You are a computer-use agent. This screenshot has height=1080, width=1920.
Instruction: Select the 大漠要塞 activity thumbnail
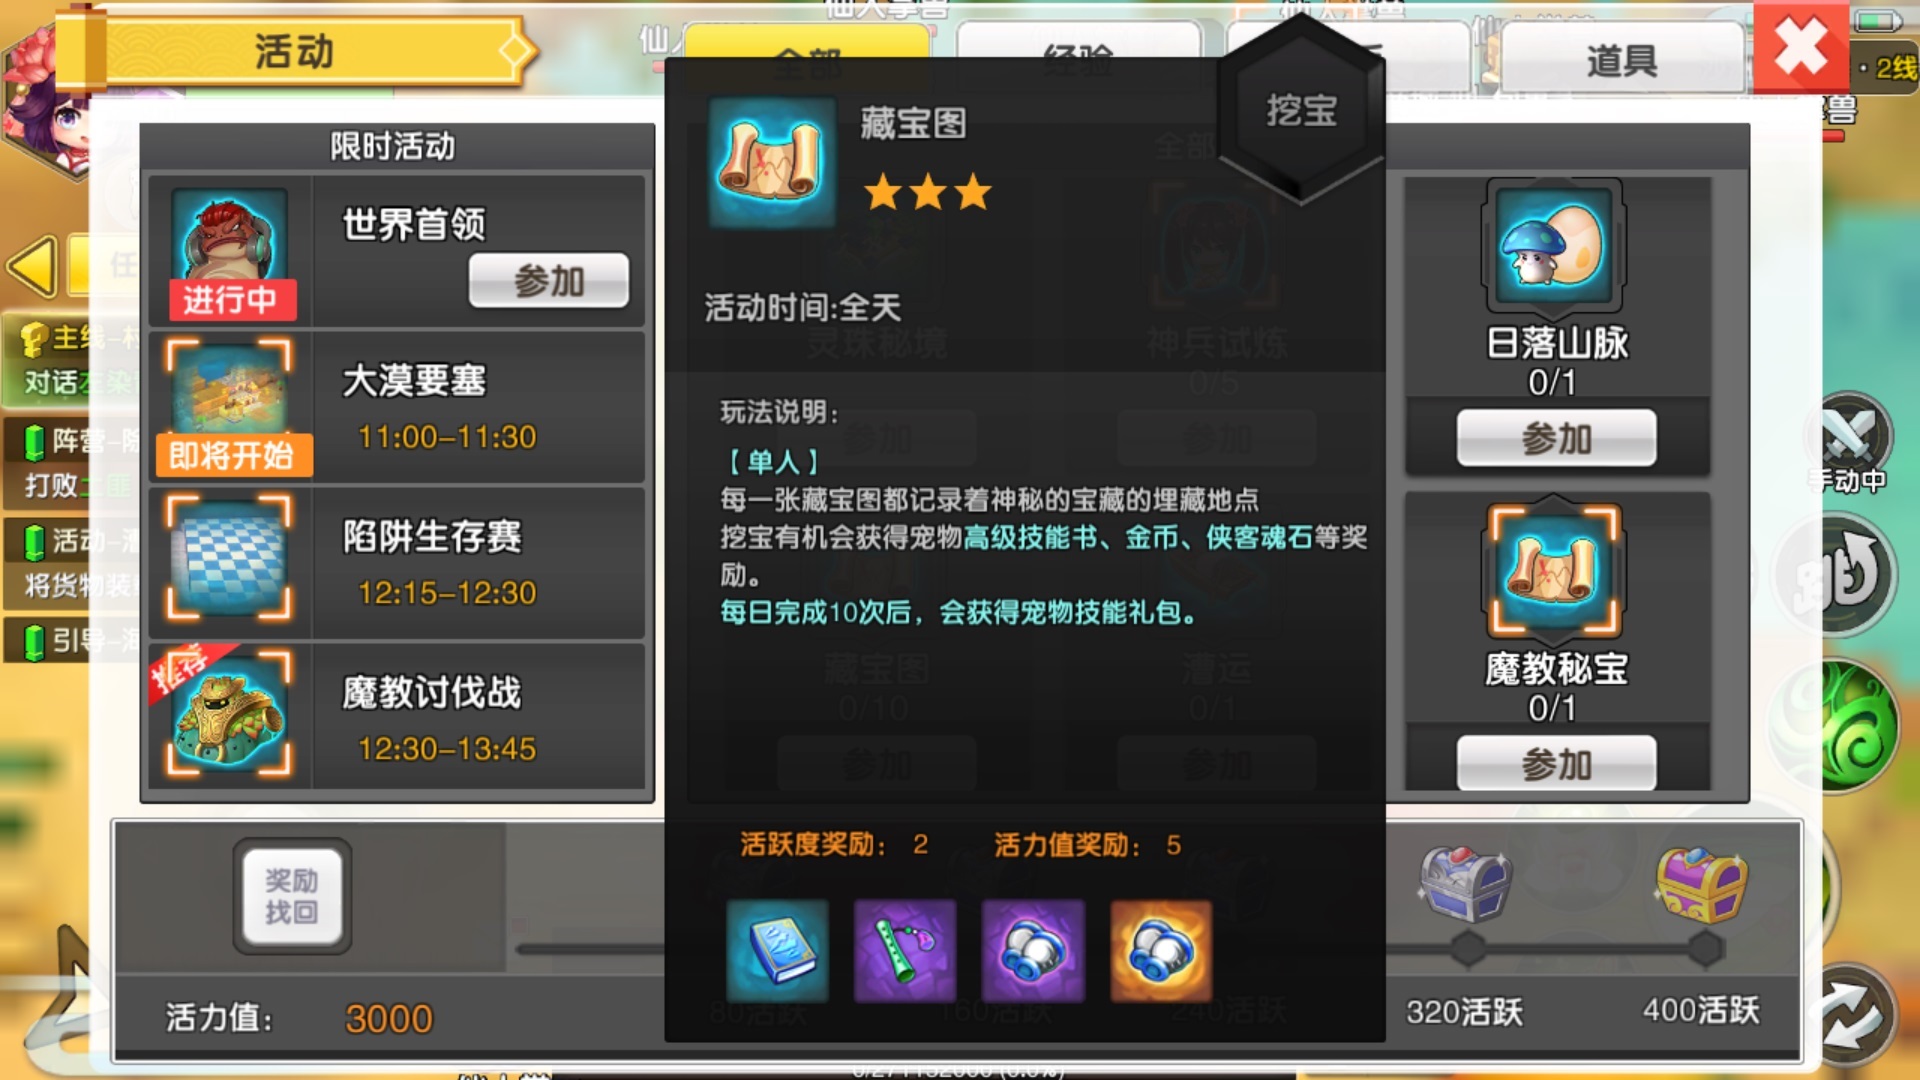click(x=230, y=405)
